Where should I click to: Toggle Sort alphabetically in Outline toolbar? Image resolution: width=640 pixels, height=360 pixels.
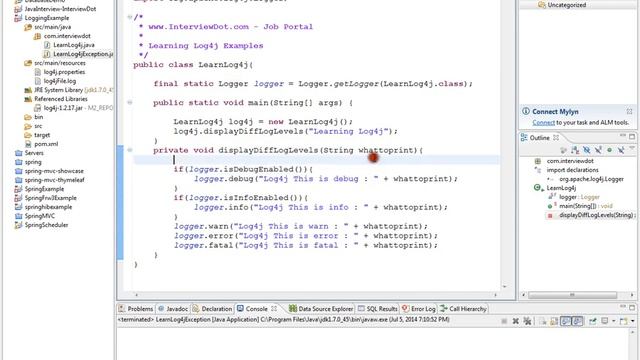tap(575, 150)
